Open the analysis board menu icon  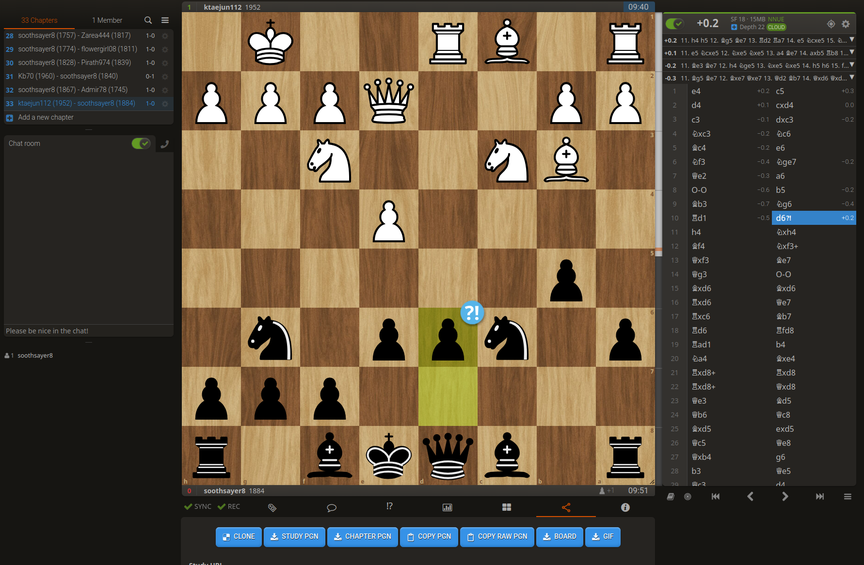[847, 497]
